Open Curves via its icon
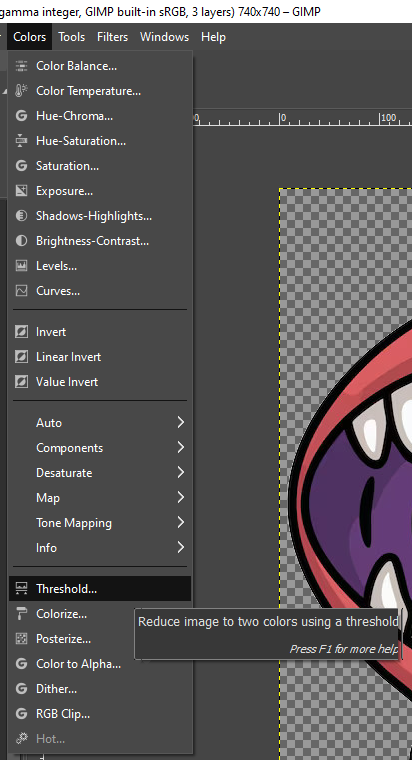 click(x=21, y=291)
